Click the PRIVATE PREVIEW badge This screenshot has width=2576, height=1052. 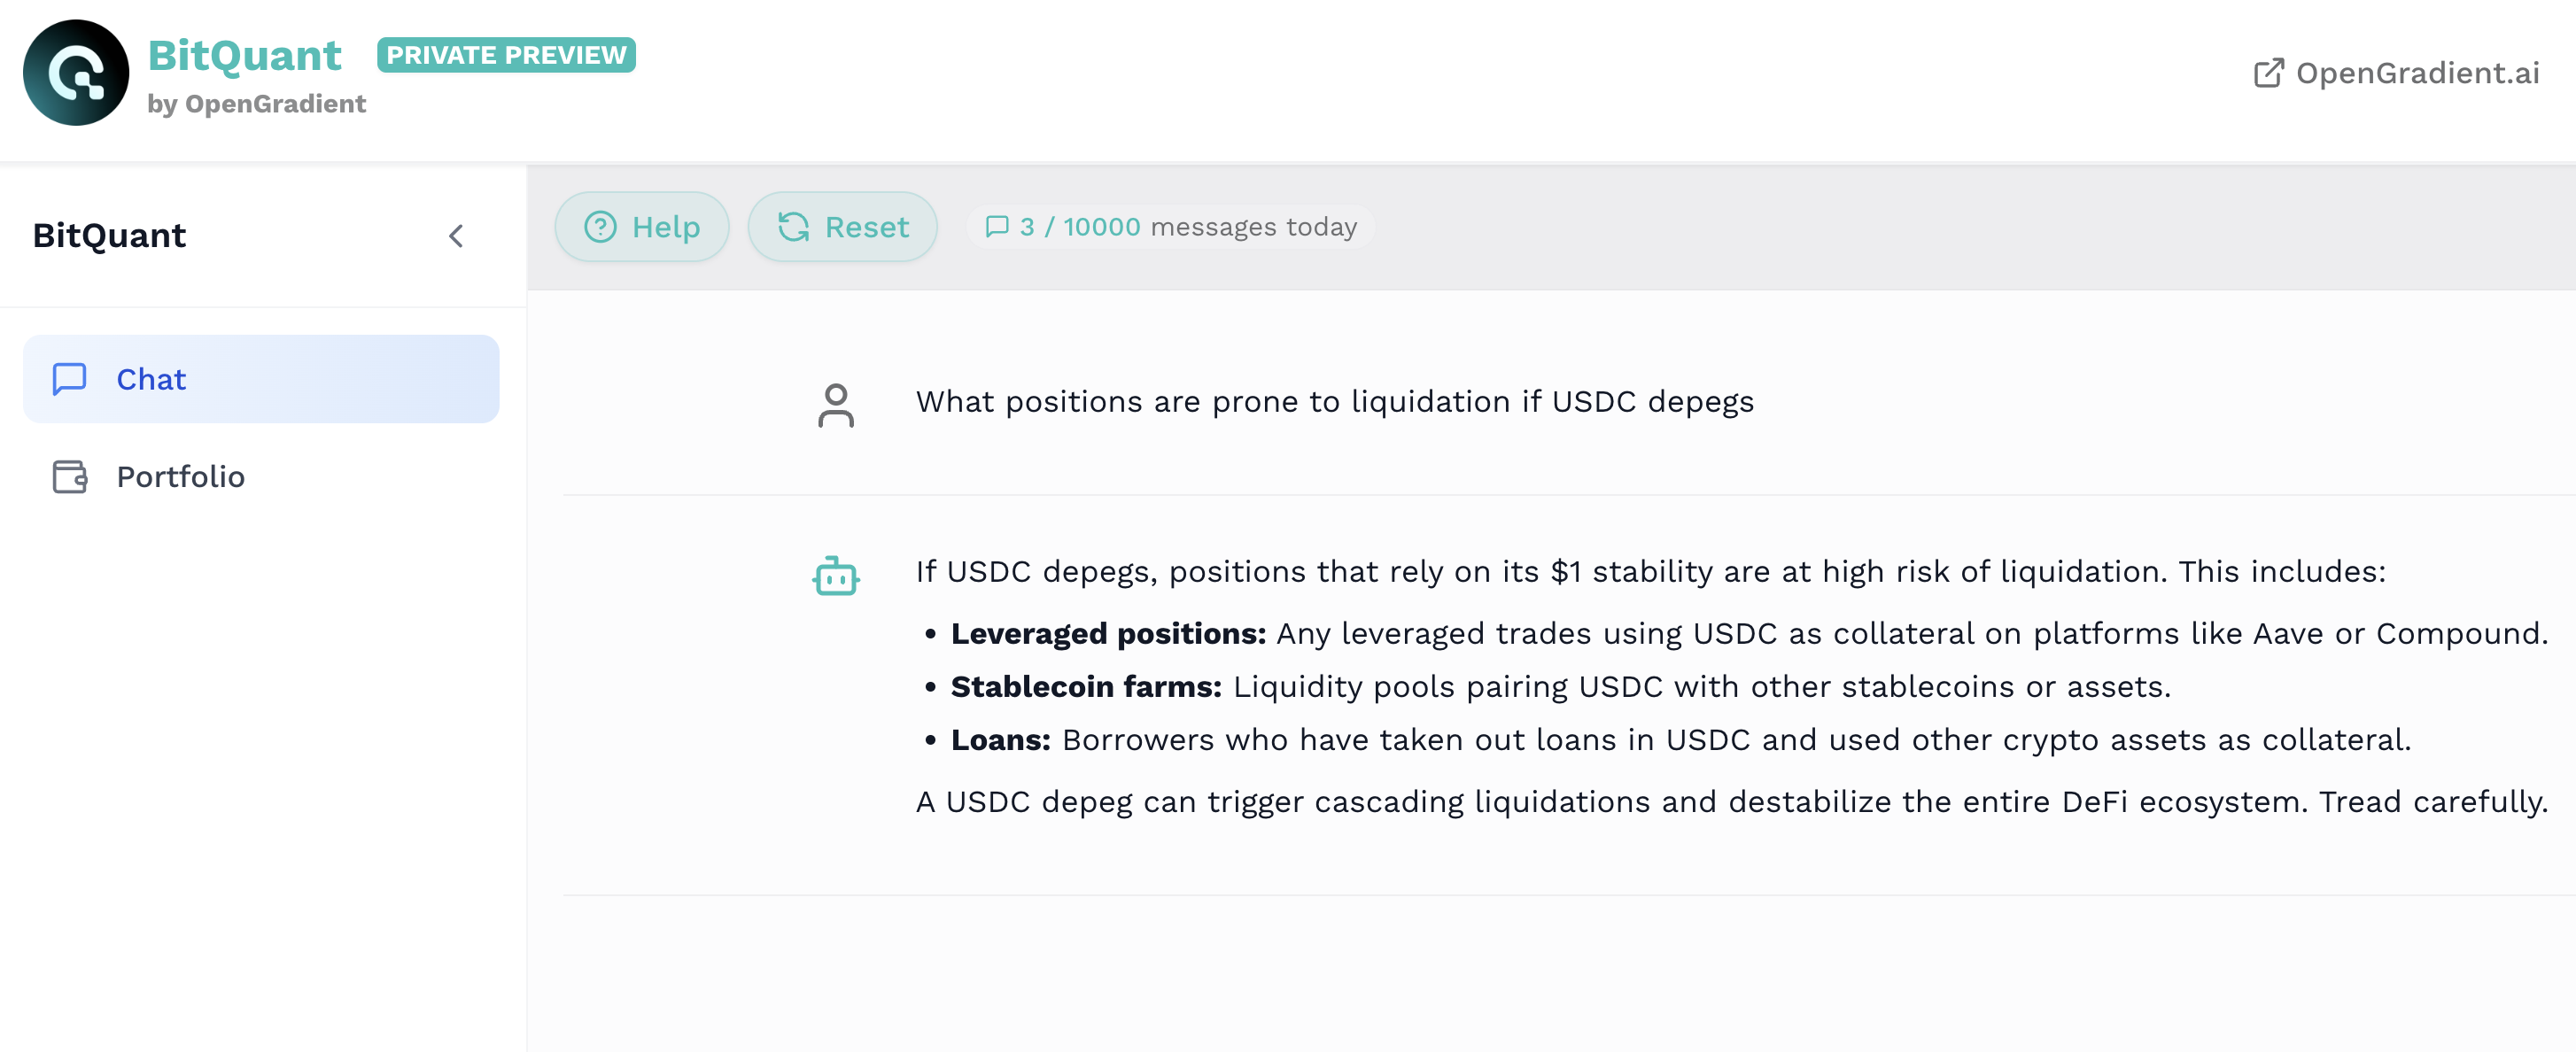click(507, 55)
